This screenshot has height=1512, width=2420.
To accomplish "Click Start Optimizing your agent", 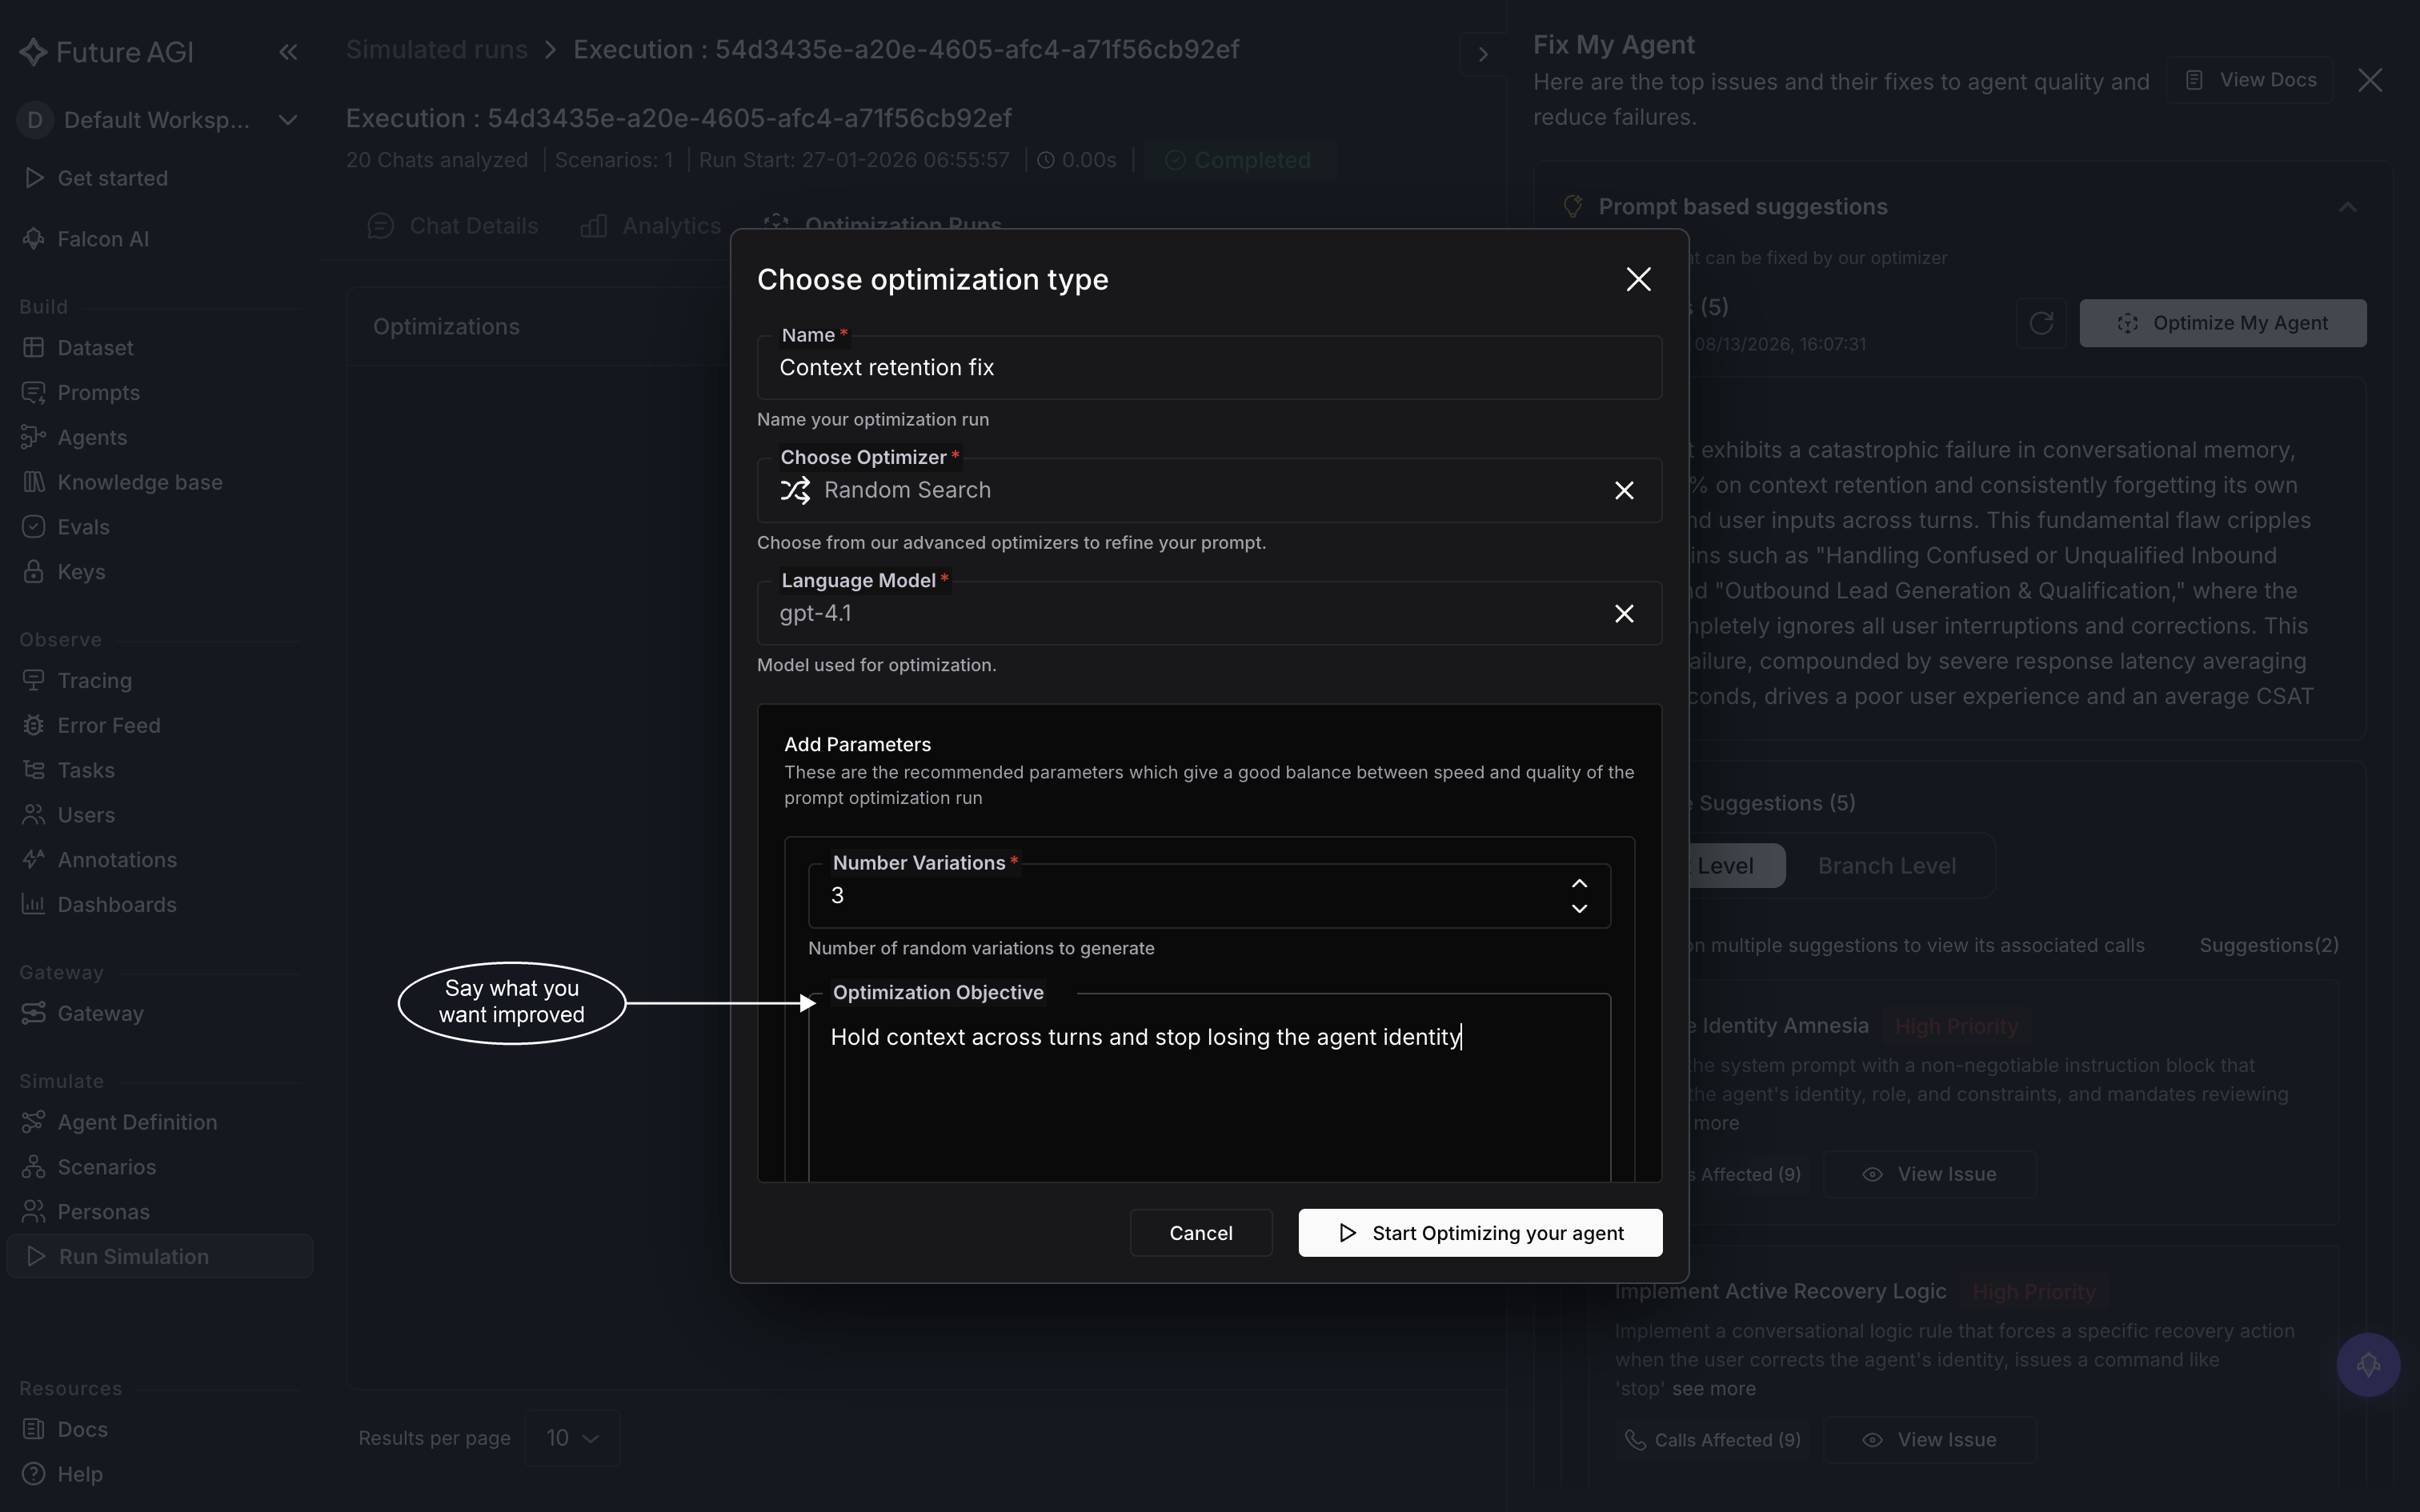I will tap(1480, 1233).
